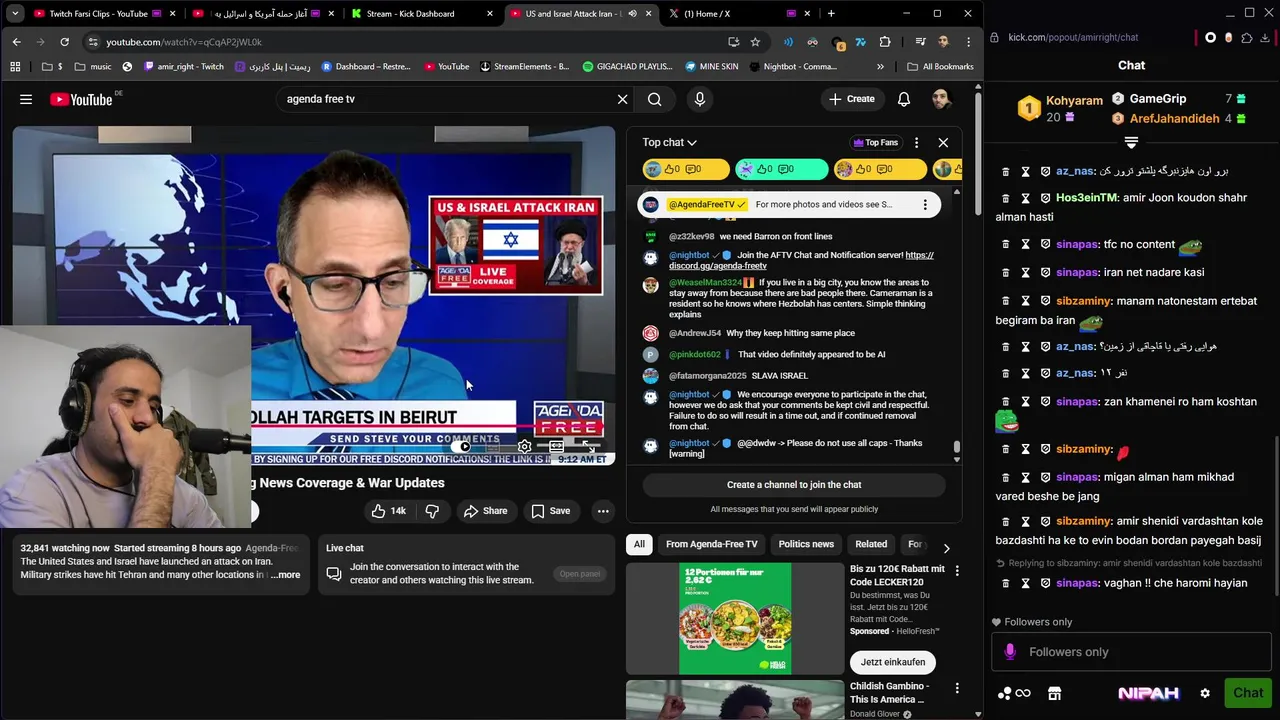This screenshot has height=720, width=1280.
Task: Click the Followers only chat input
Action: point(1131,652)
